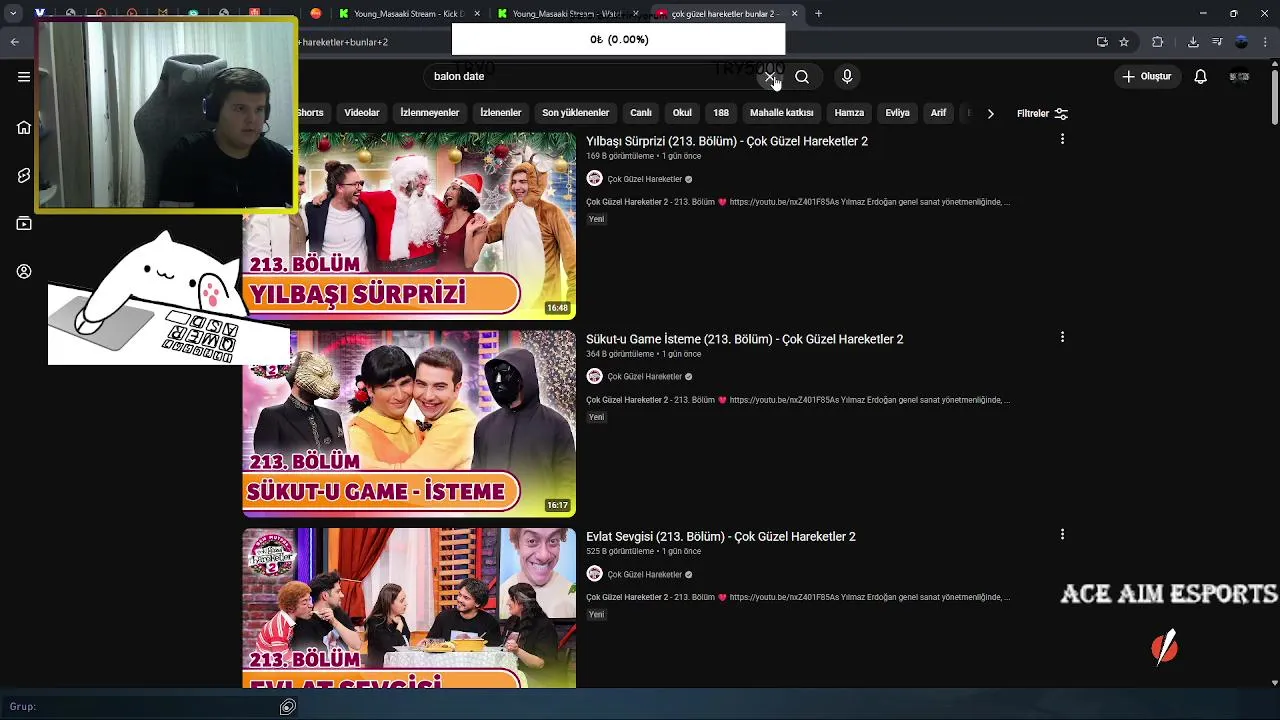
Task: Click channel avatar under Evlat Sevgisi
Action: pos(594,574)
